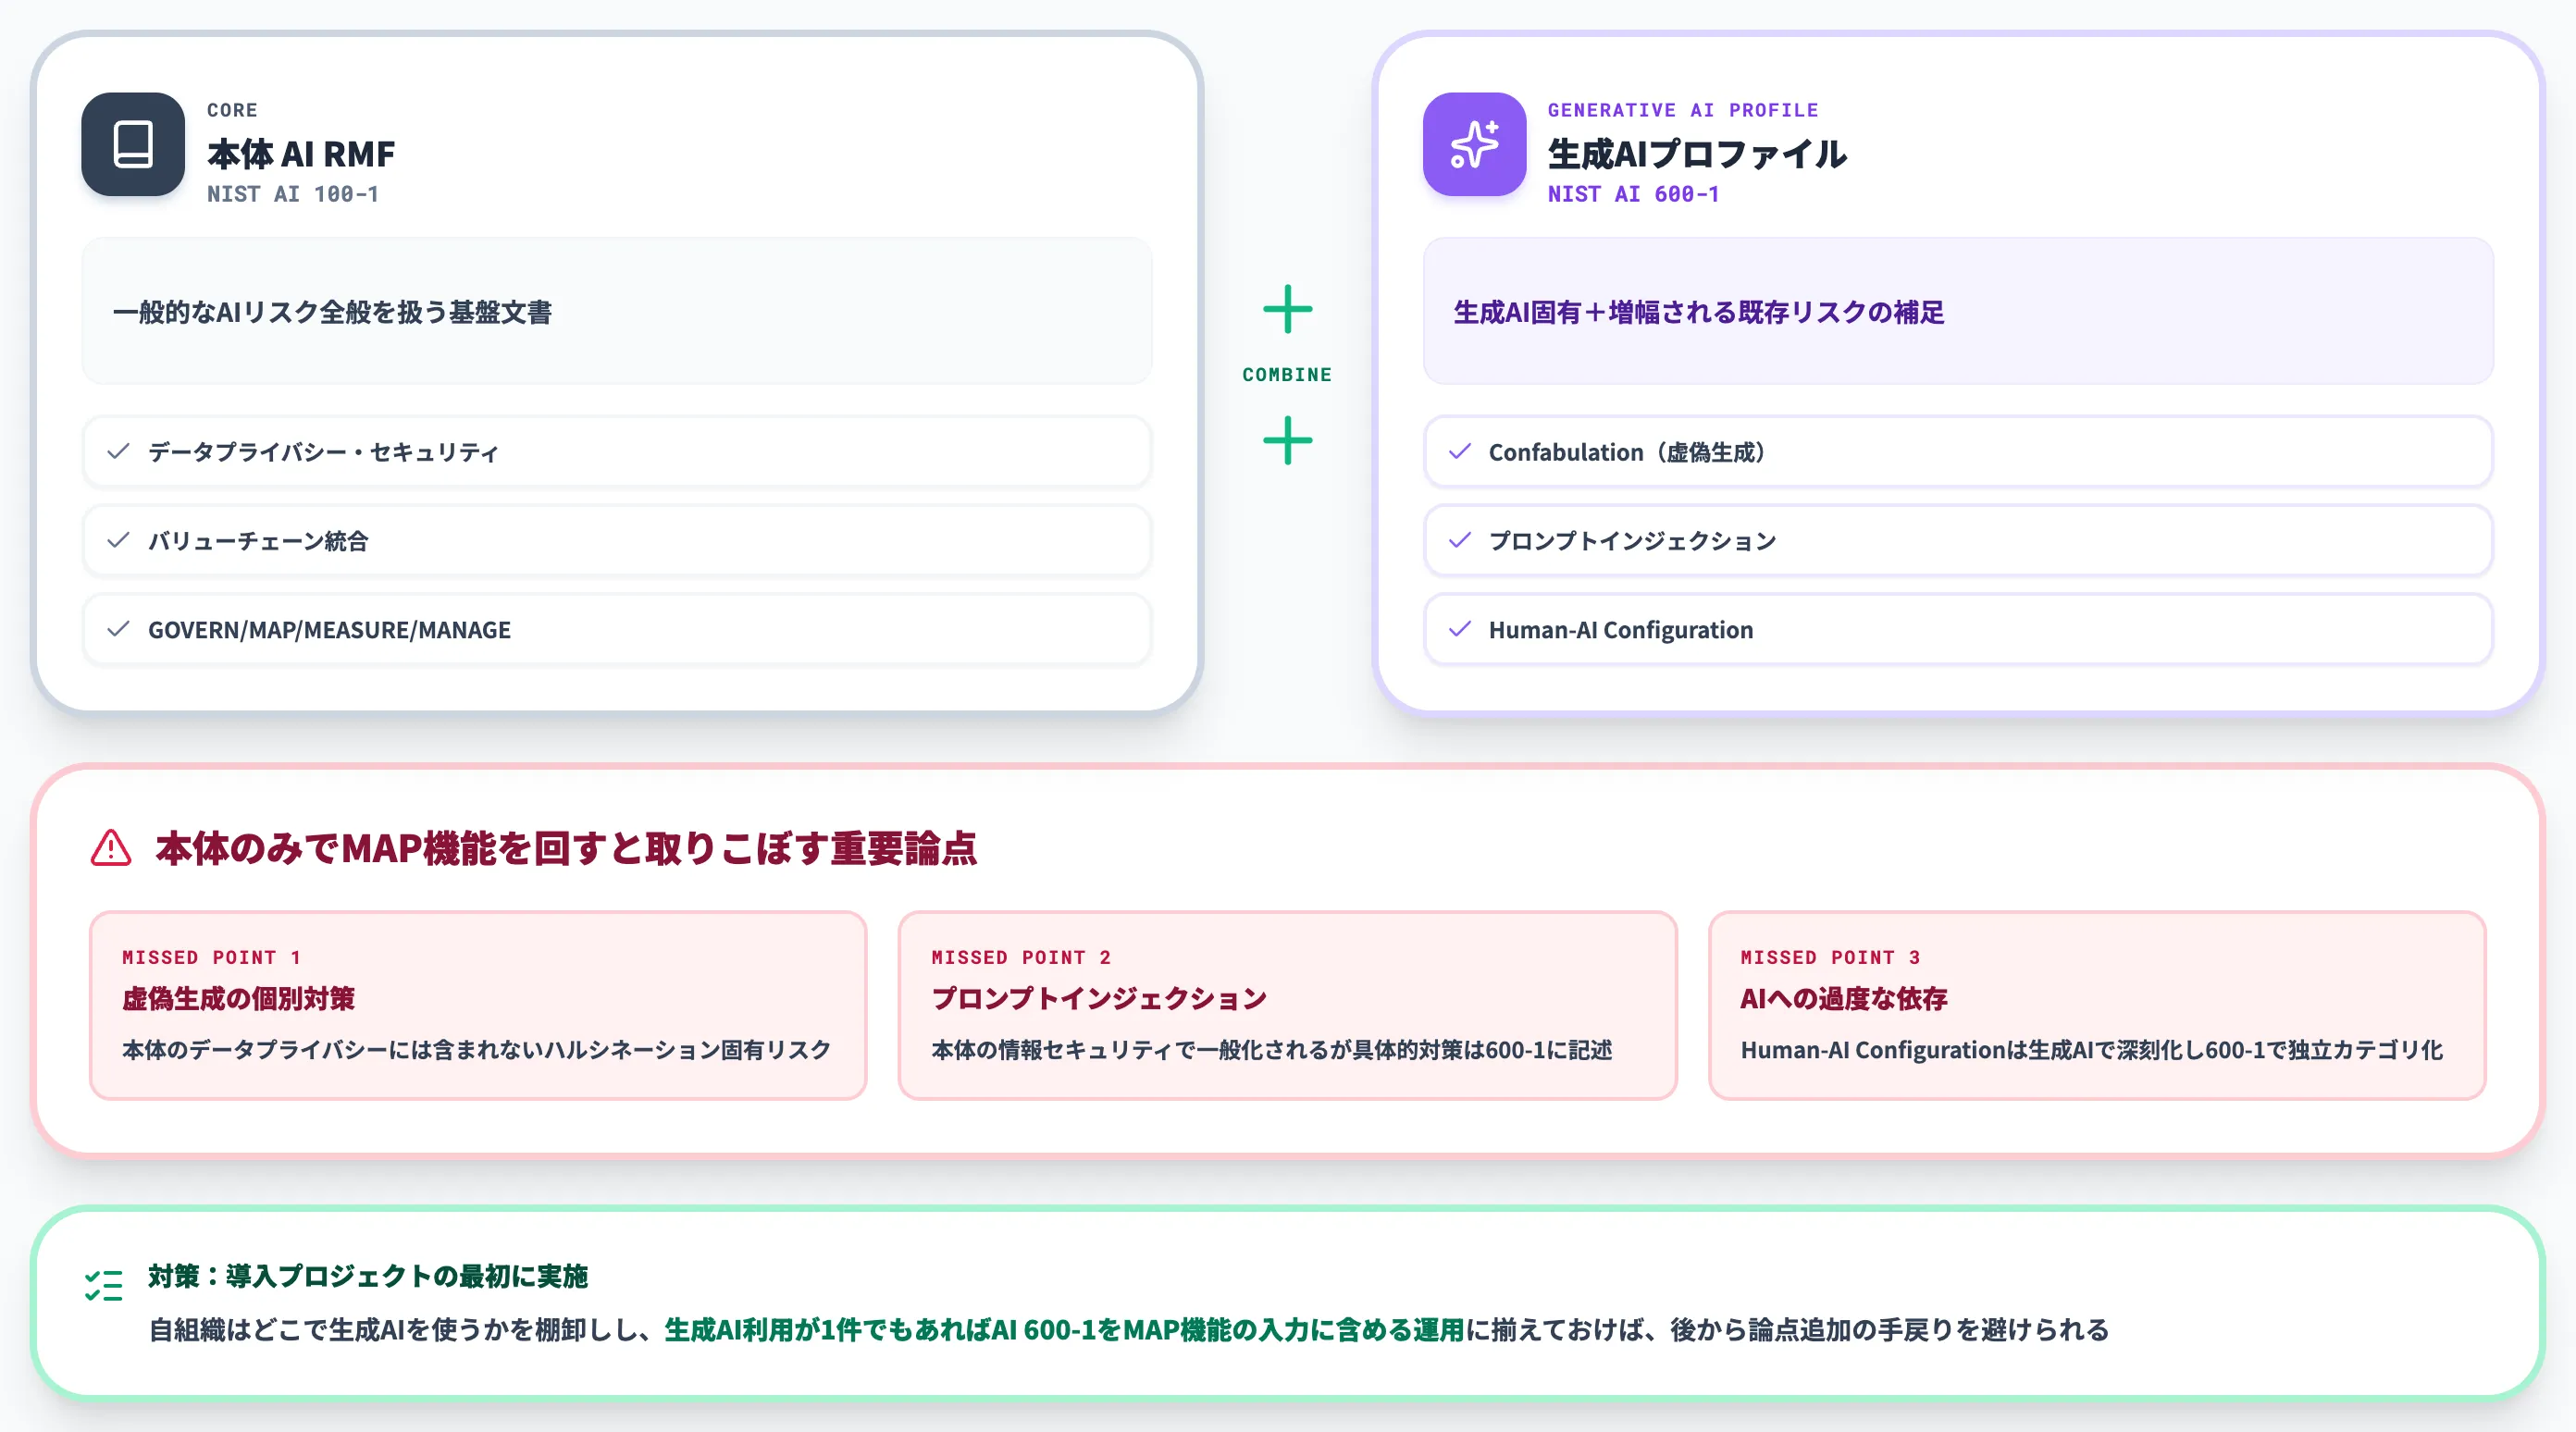Click the green checklist icon beside 対策
This screenshot has height=1432, width=2576.
(104, 1285)
